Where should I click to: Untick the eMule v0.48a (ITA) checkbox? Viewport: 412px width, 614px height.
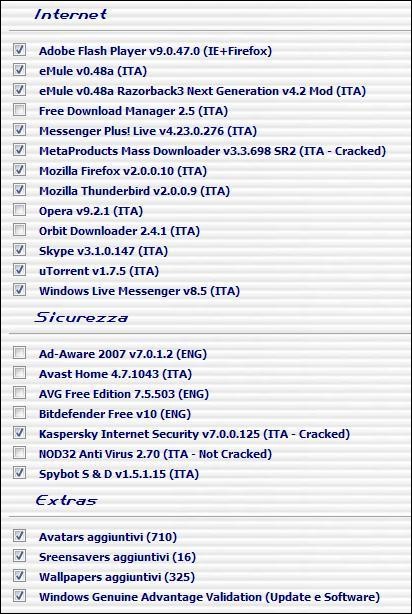pyautogui.click(x=19, y=70)
